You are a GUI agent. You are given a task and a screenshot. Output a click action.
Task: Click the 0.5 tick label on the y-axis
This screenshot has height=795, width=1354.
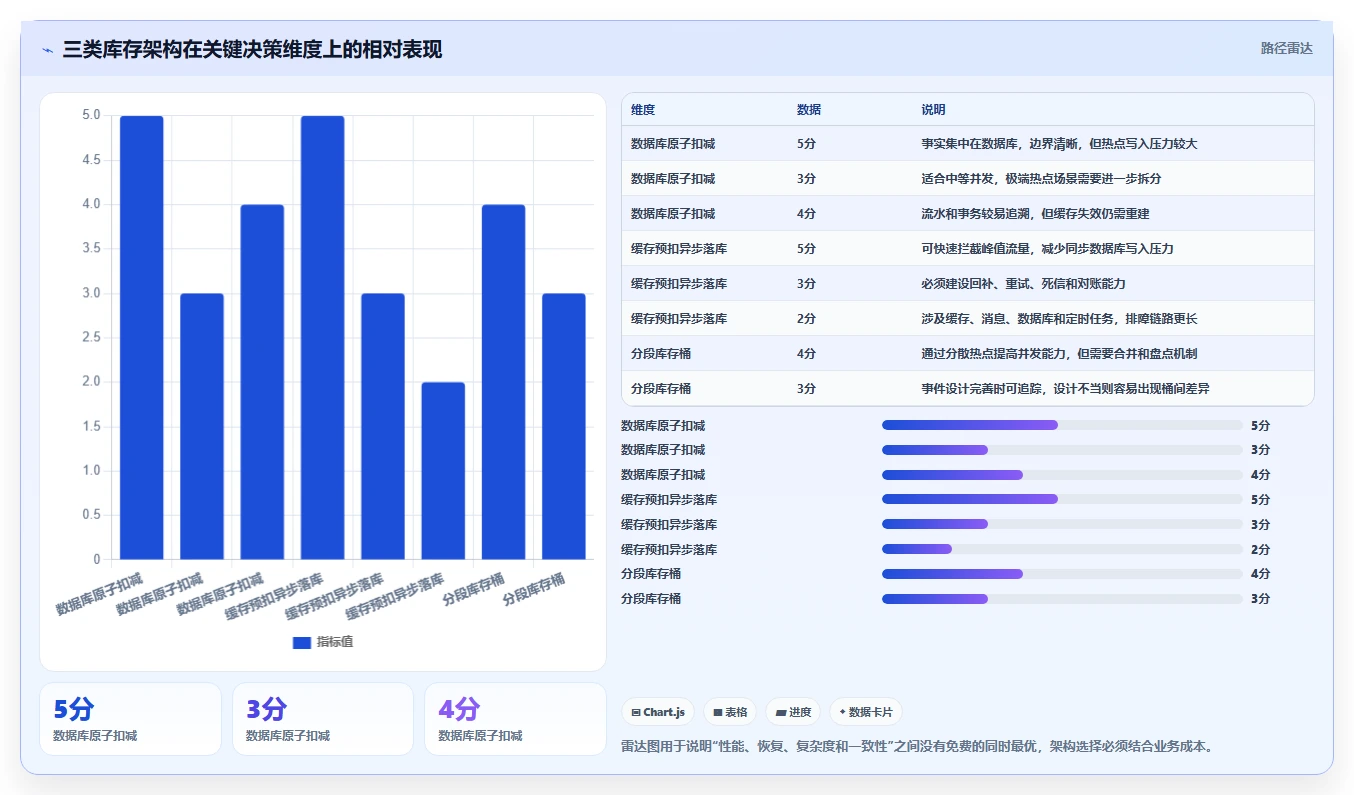90,515
